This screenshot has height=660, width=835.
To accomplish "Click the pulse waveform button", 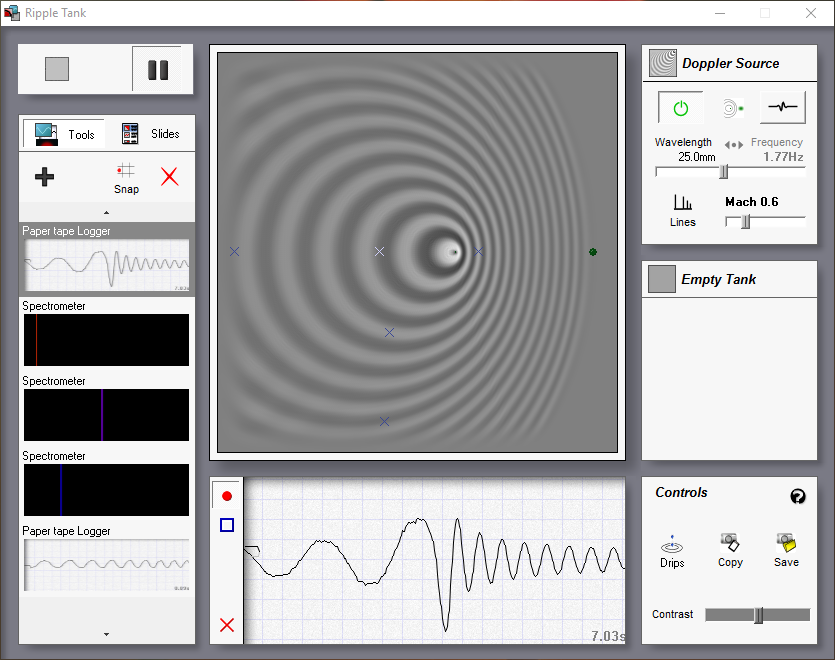I will pos(782,107).
